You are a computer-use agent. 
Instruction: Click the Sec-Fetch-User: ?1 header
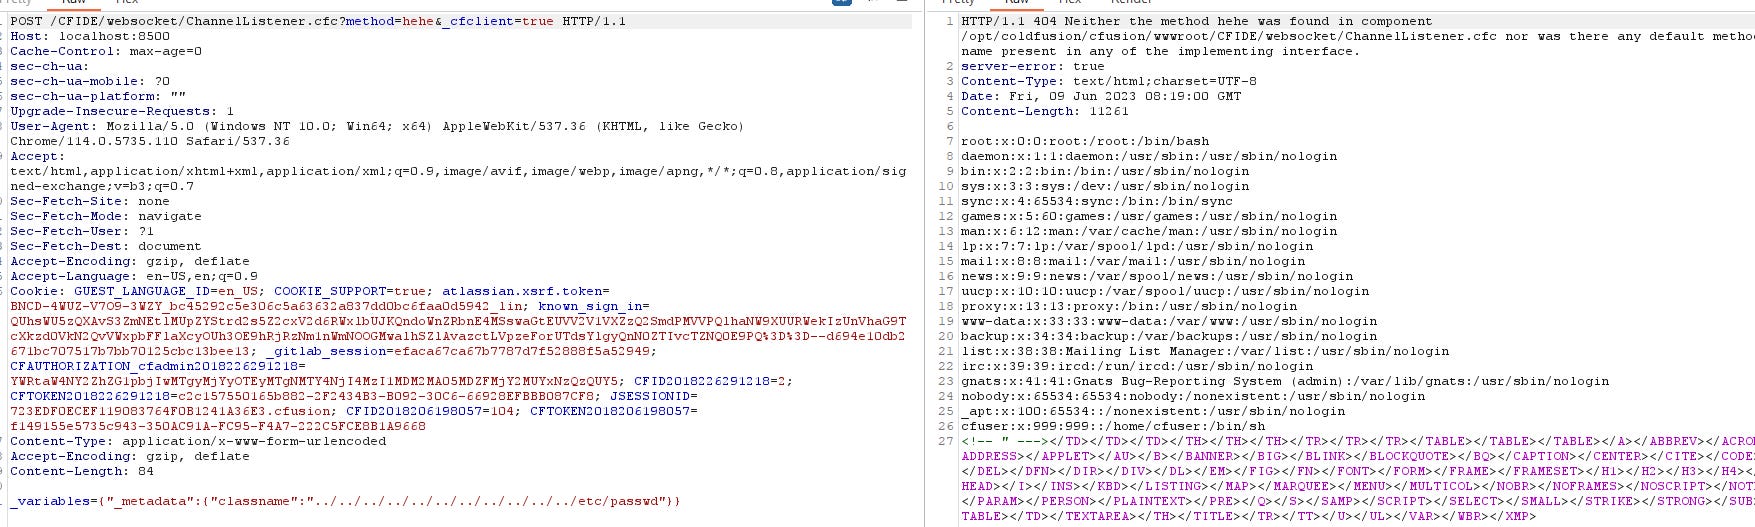[82, 231]
